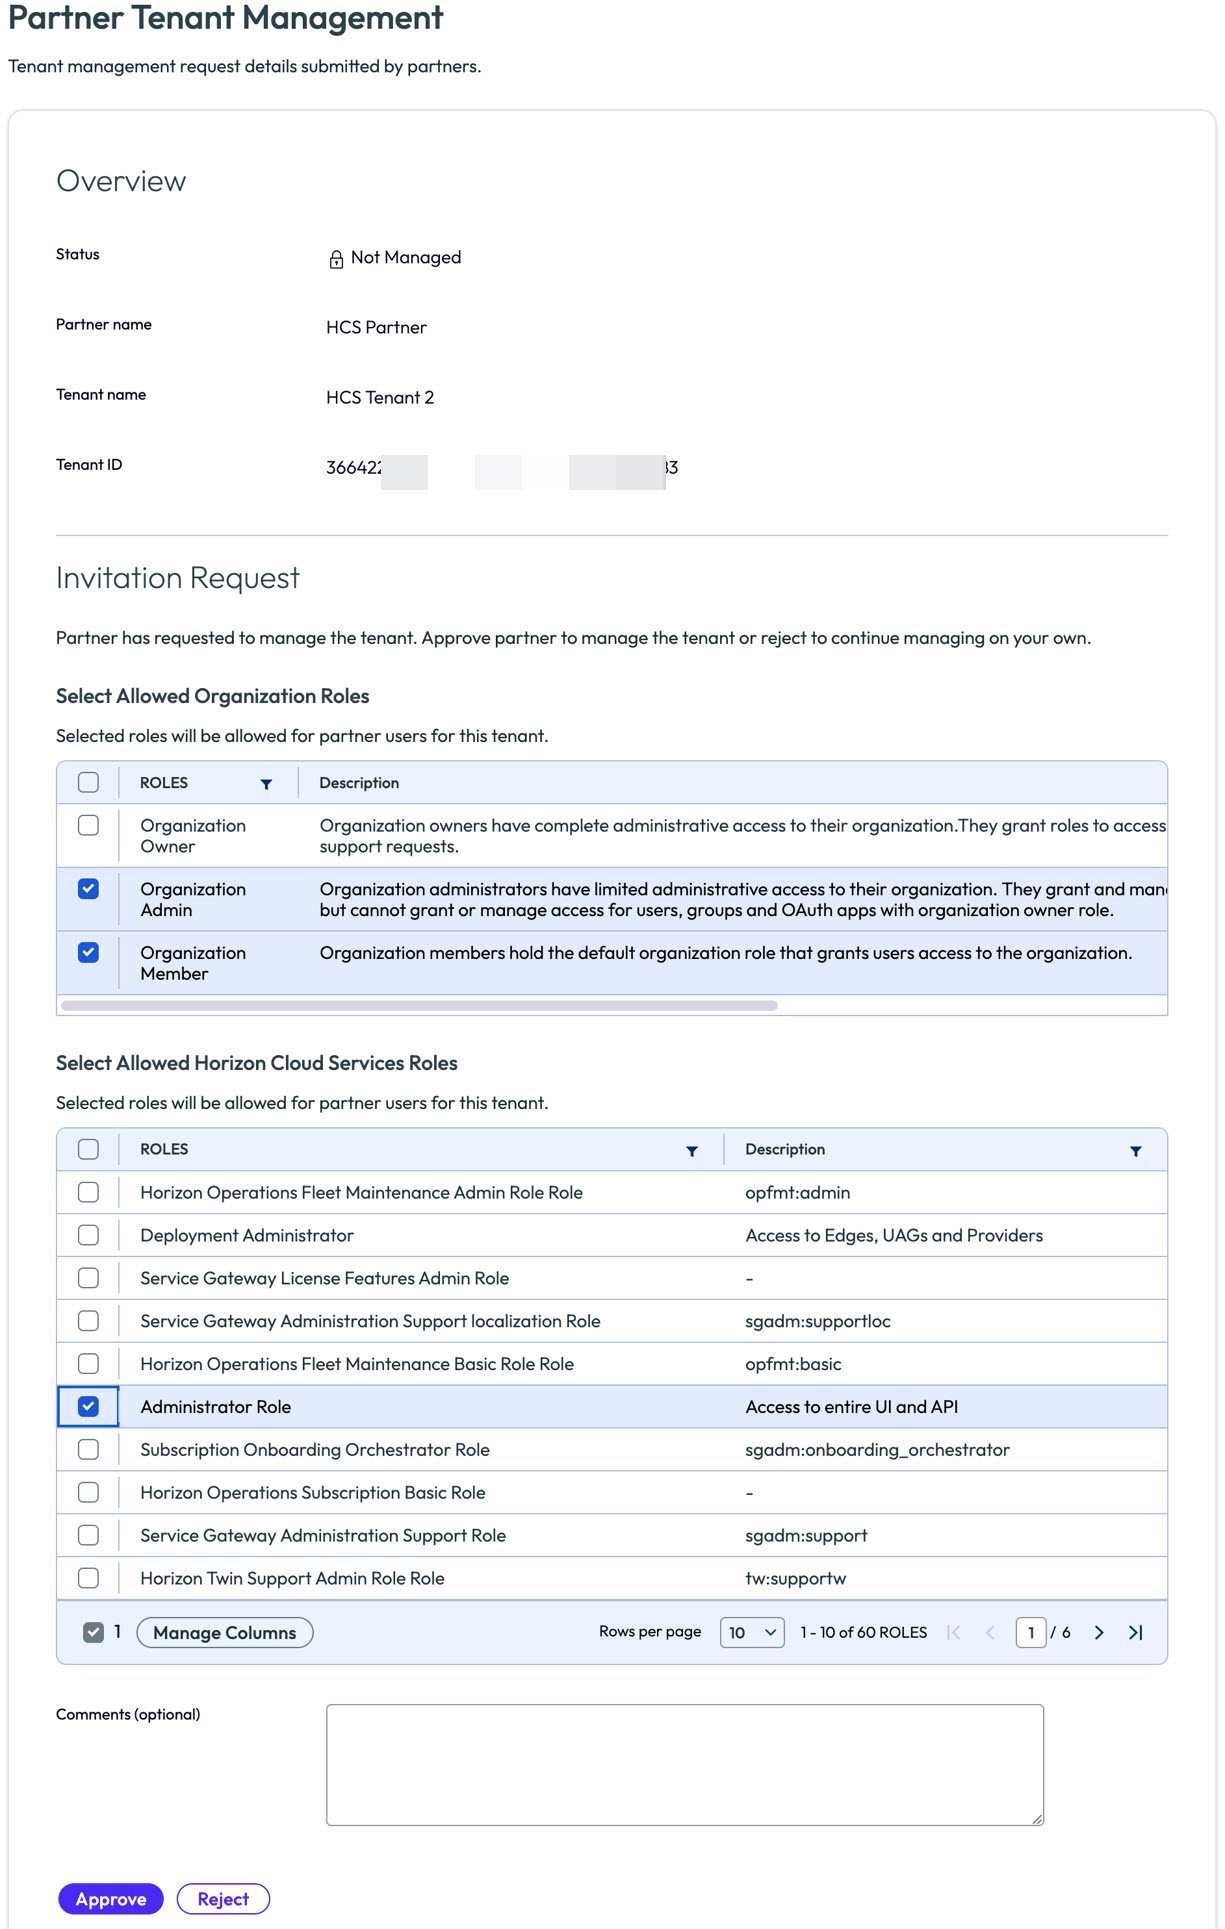Reject the partner invitation request
1225x1929 pixels.
(223, 1899)
